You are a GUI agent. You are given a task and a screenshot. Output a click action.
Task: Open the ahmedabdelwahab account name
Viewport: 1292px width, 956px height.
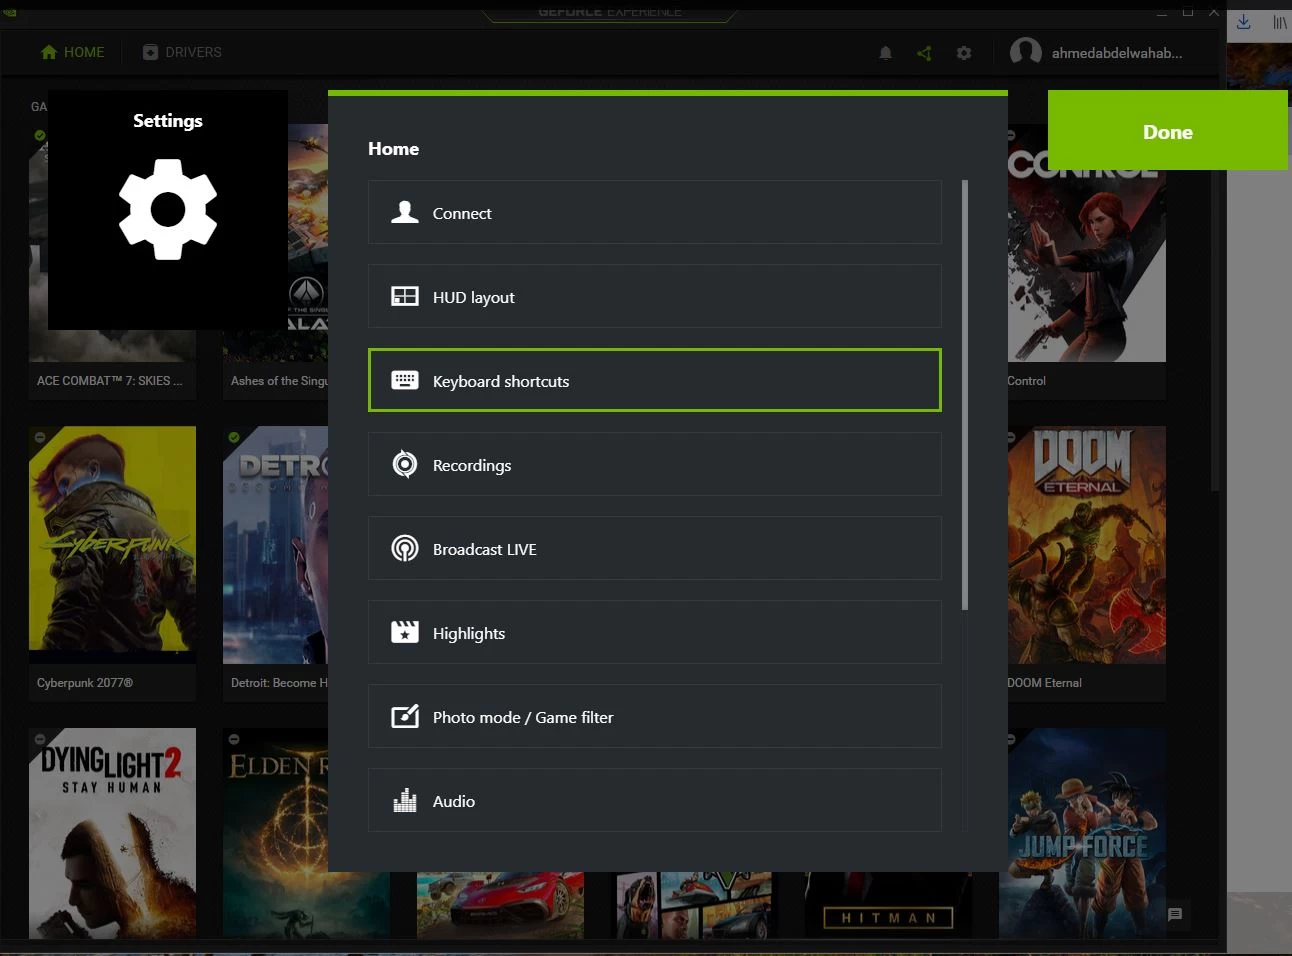tap(1116, 53)
